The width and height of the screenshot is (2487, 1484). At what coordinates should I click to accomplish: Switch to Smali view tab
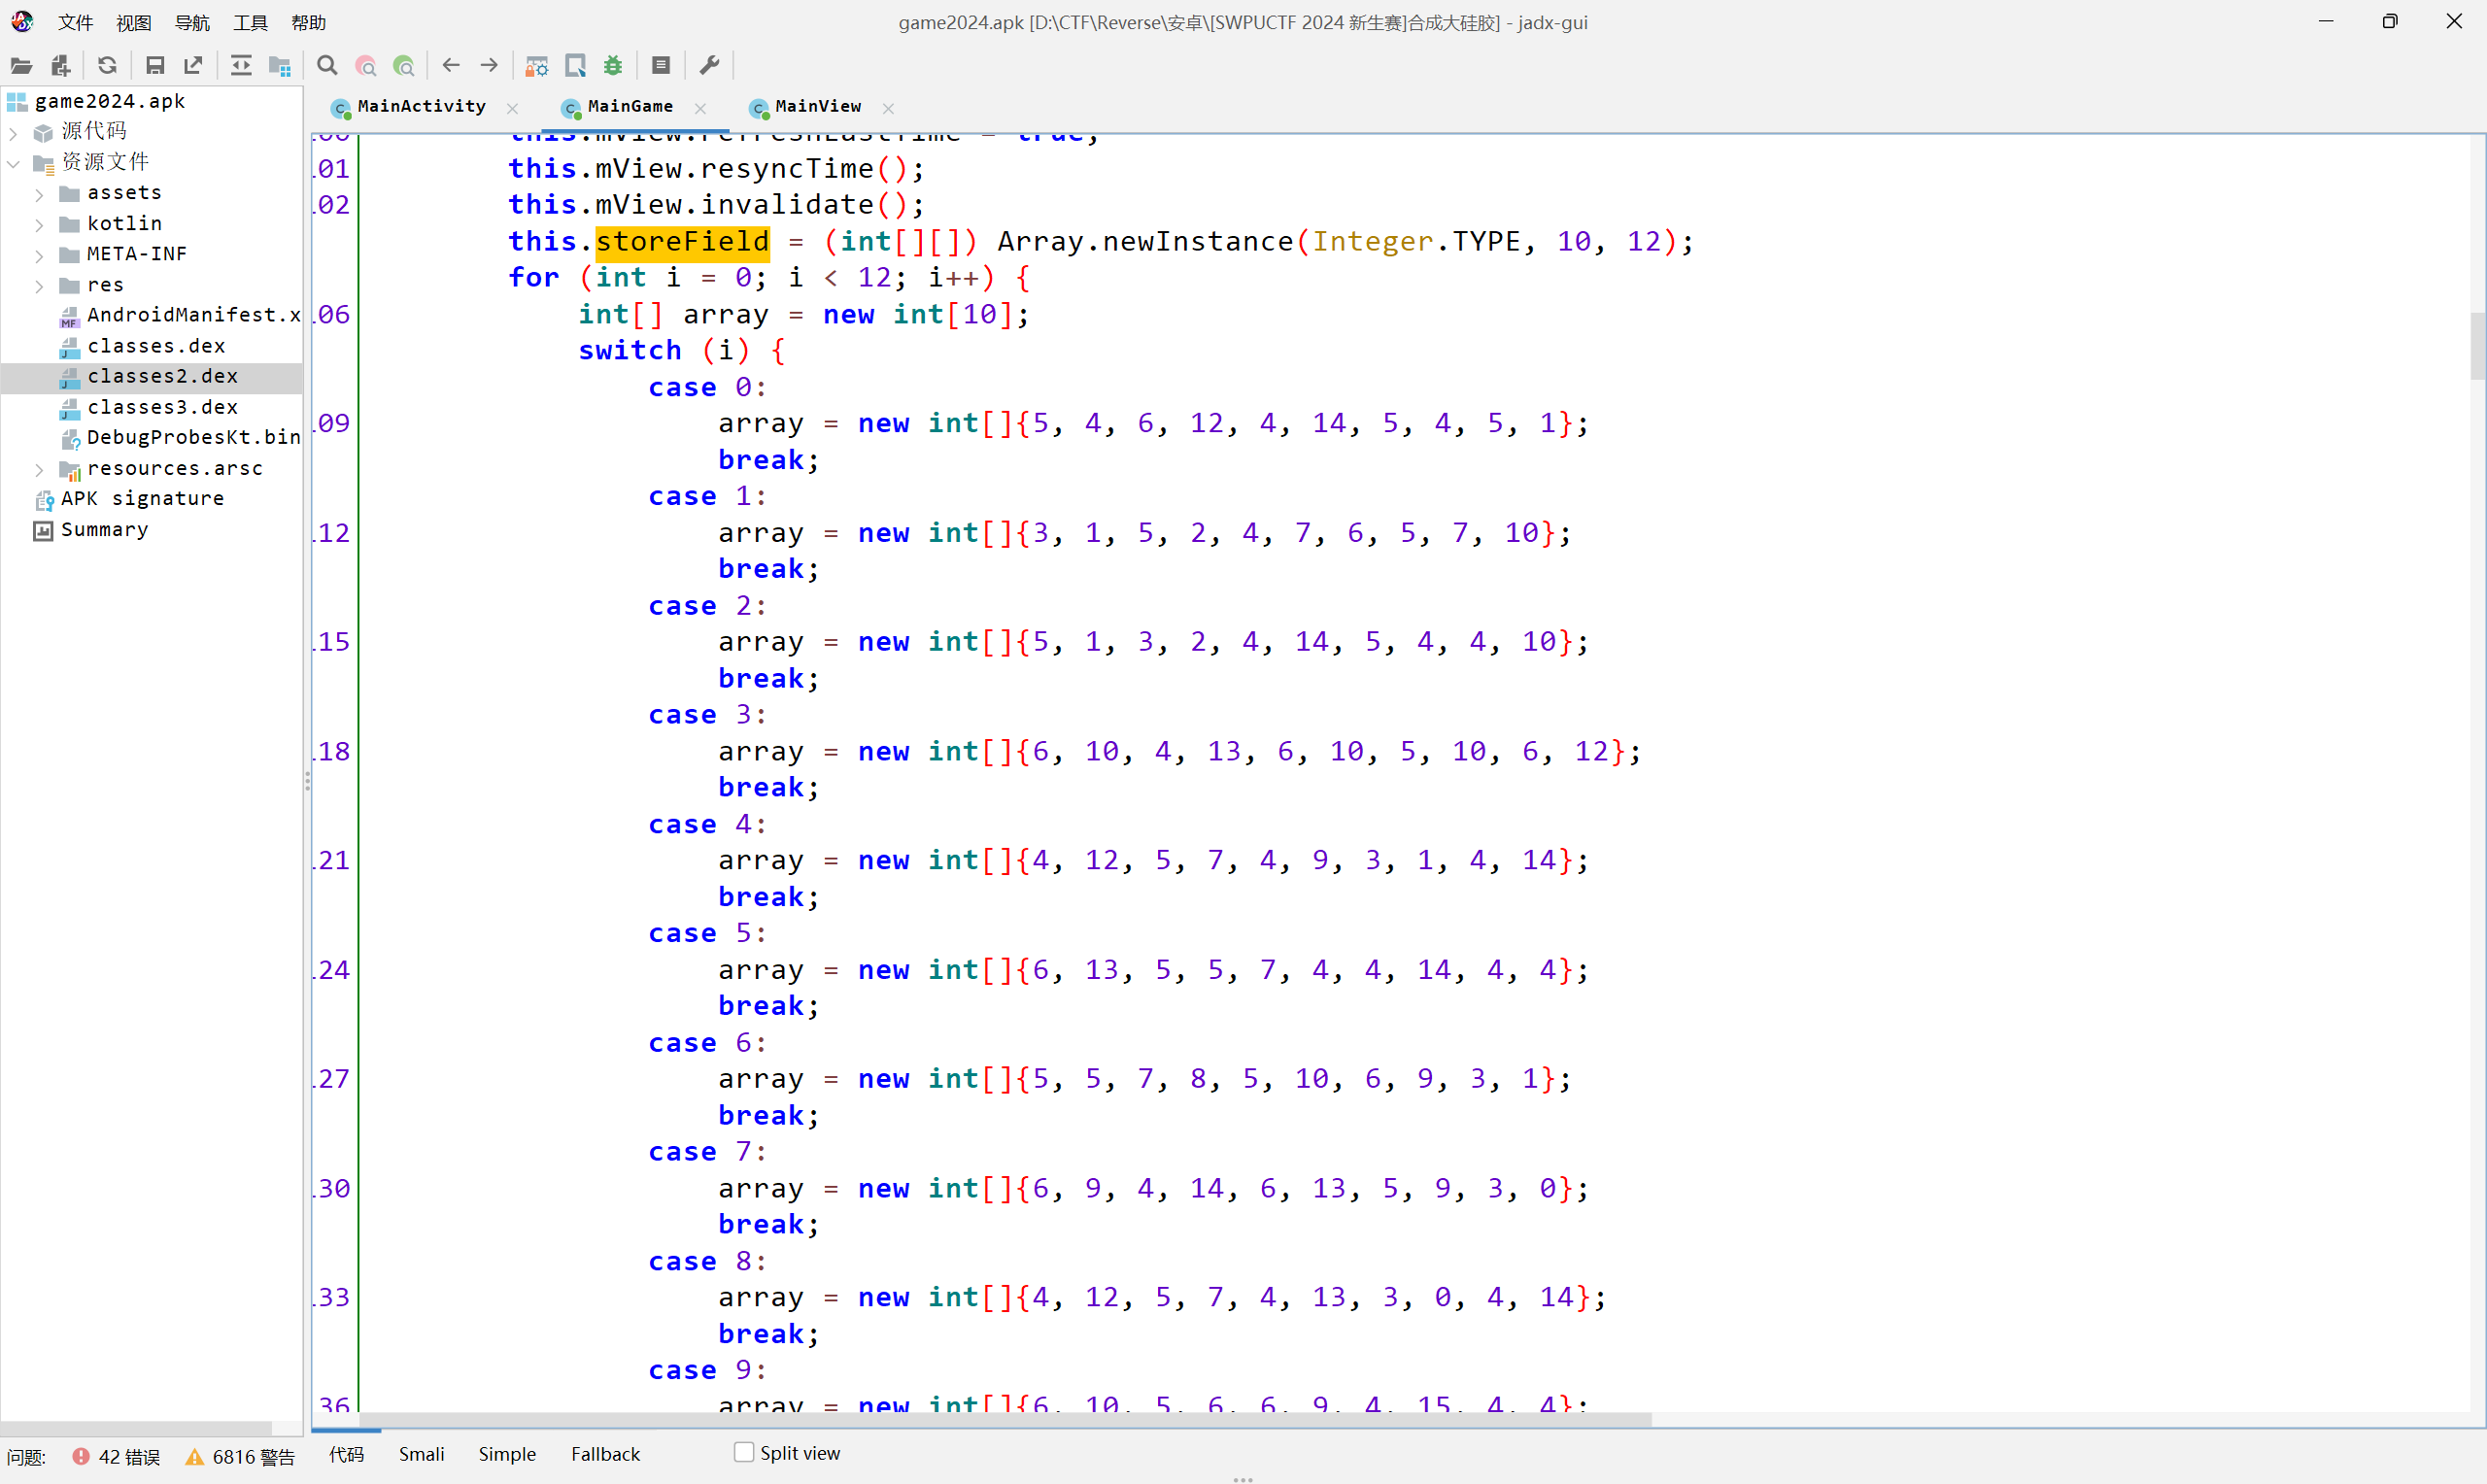tap(421, 1454)
